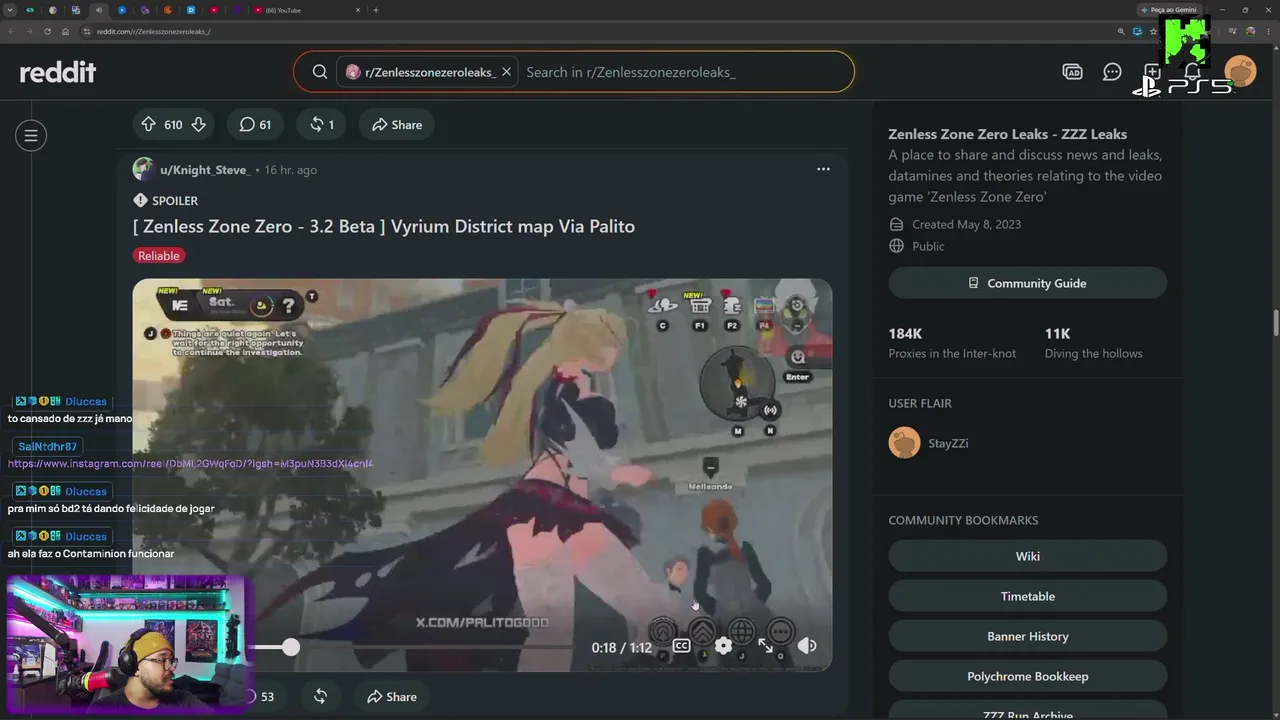
Task: Click the 184K members count
Action: pyautogui.click(x=905, y=333)
